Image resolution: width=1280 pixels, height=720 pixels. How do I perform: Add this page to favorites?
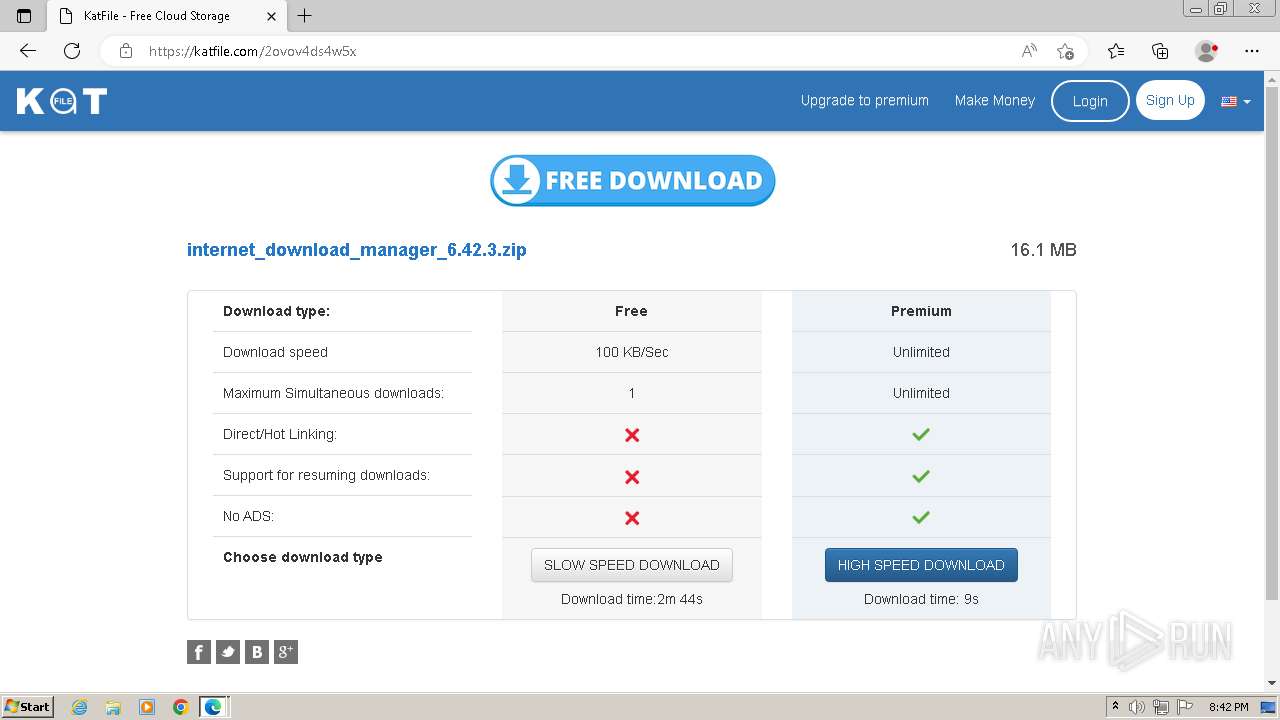pos(1065,51)
